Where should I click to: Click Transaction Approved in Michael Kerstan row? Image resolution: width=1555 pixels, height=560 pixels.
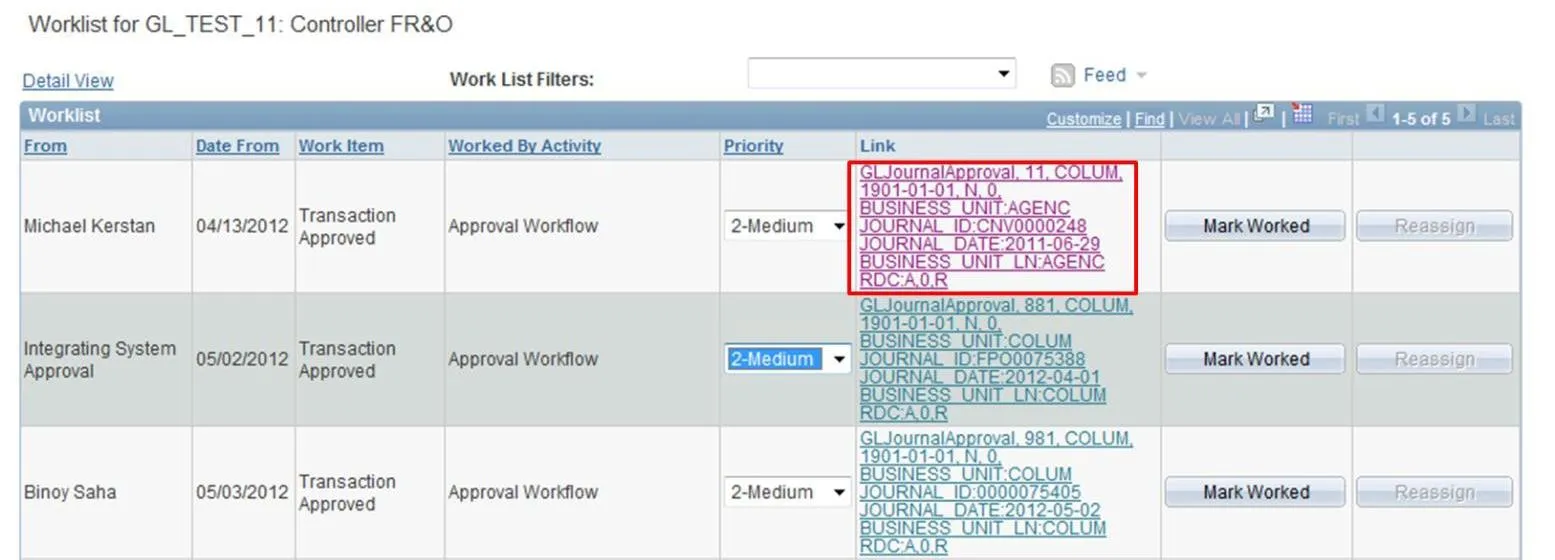(347, 226)
